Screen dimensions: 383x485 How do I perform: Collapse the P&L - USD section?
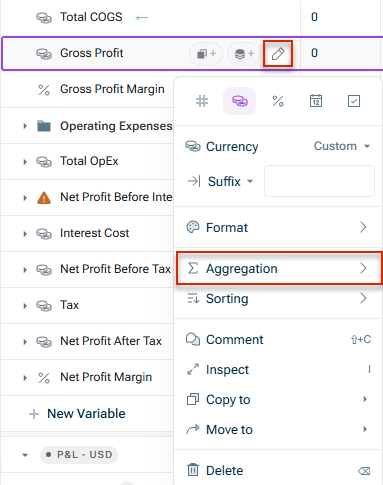[x=25, y=455]
